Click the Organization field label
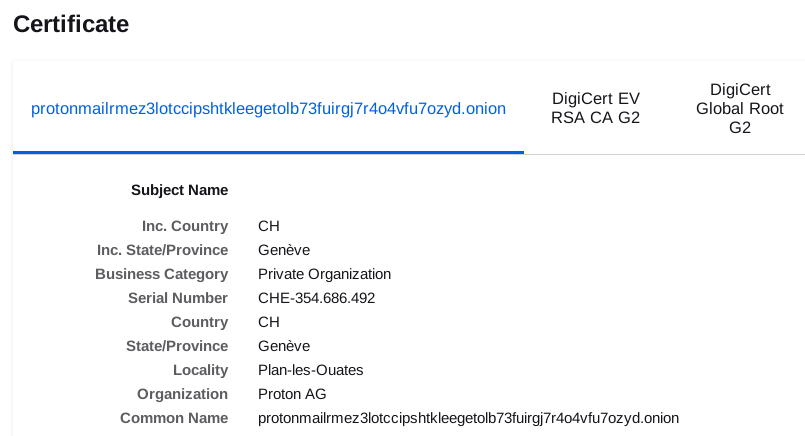This screenshot has height=436, width=805. pos(183,394)
